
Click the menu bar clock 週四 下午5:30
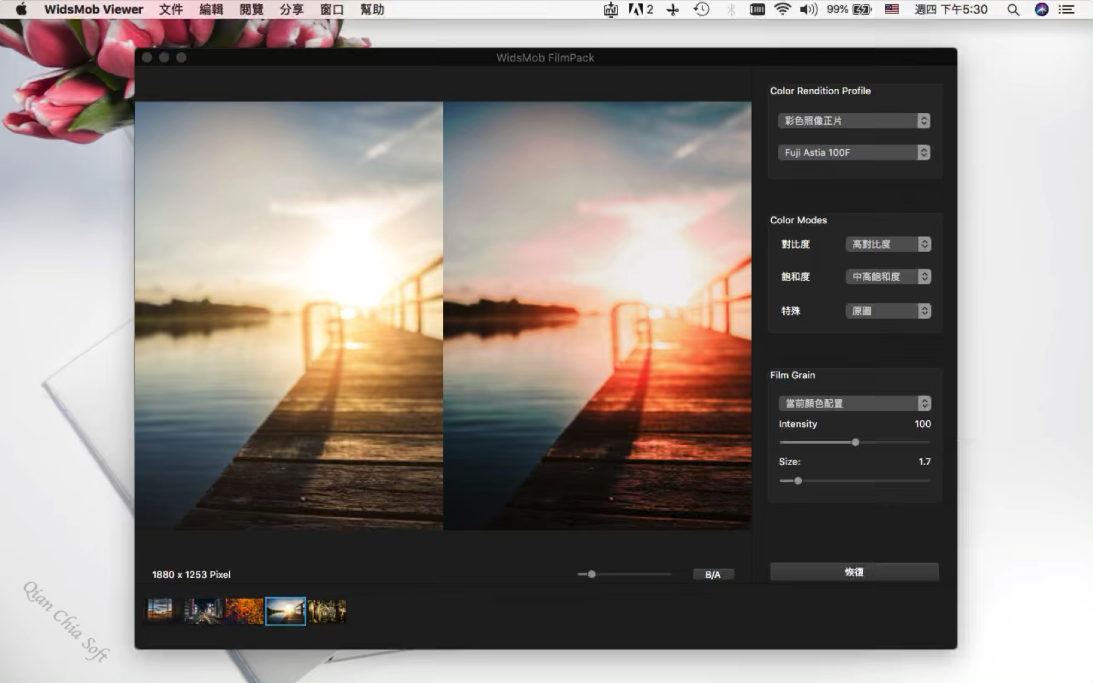(951, 9)
